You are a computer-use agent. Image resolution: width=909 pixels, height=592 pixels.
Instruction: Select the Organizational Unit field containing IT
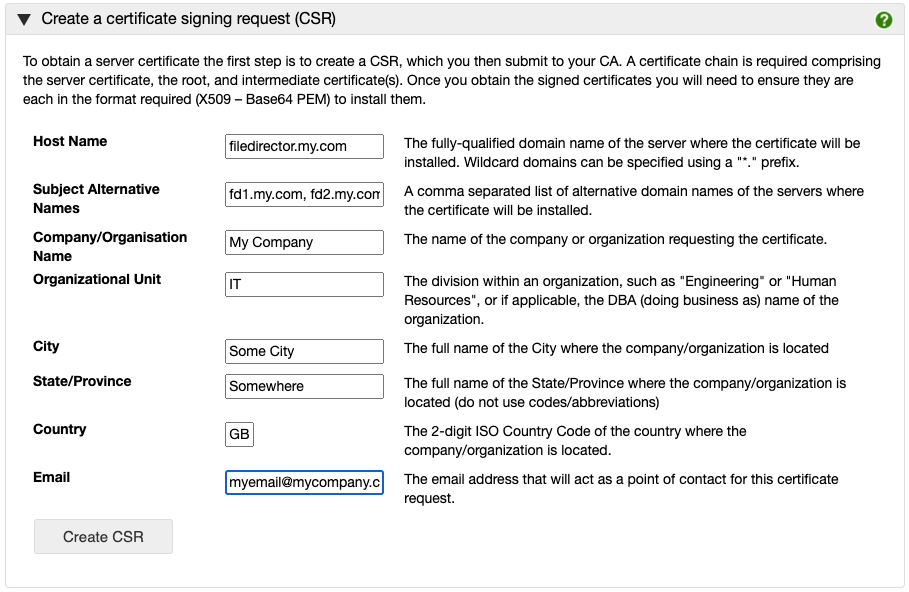pyautogui.click(x=304, y=284)
